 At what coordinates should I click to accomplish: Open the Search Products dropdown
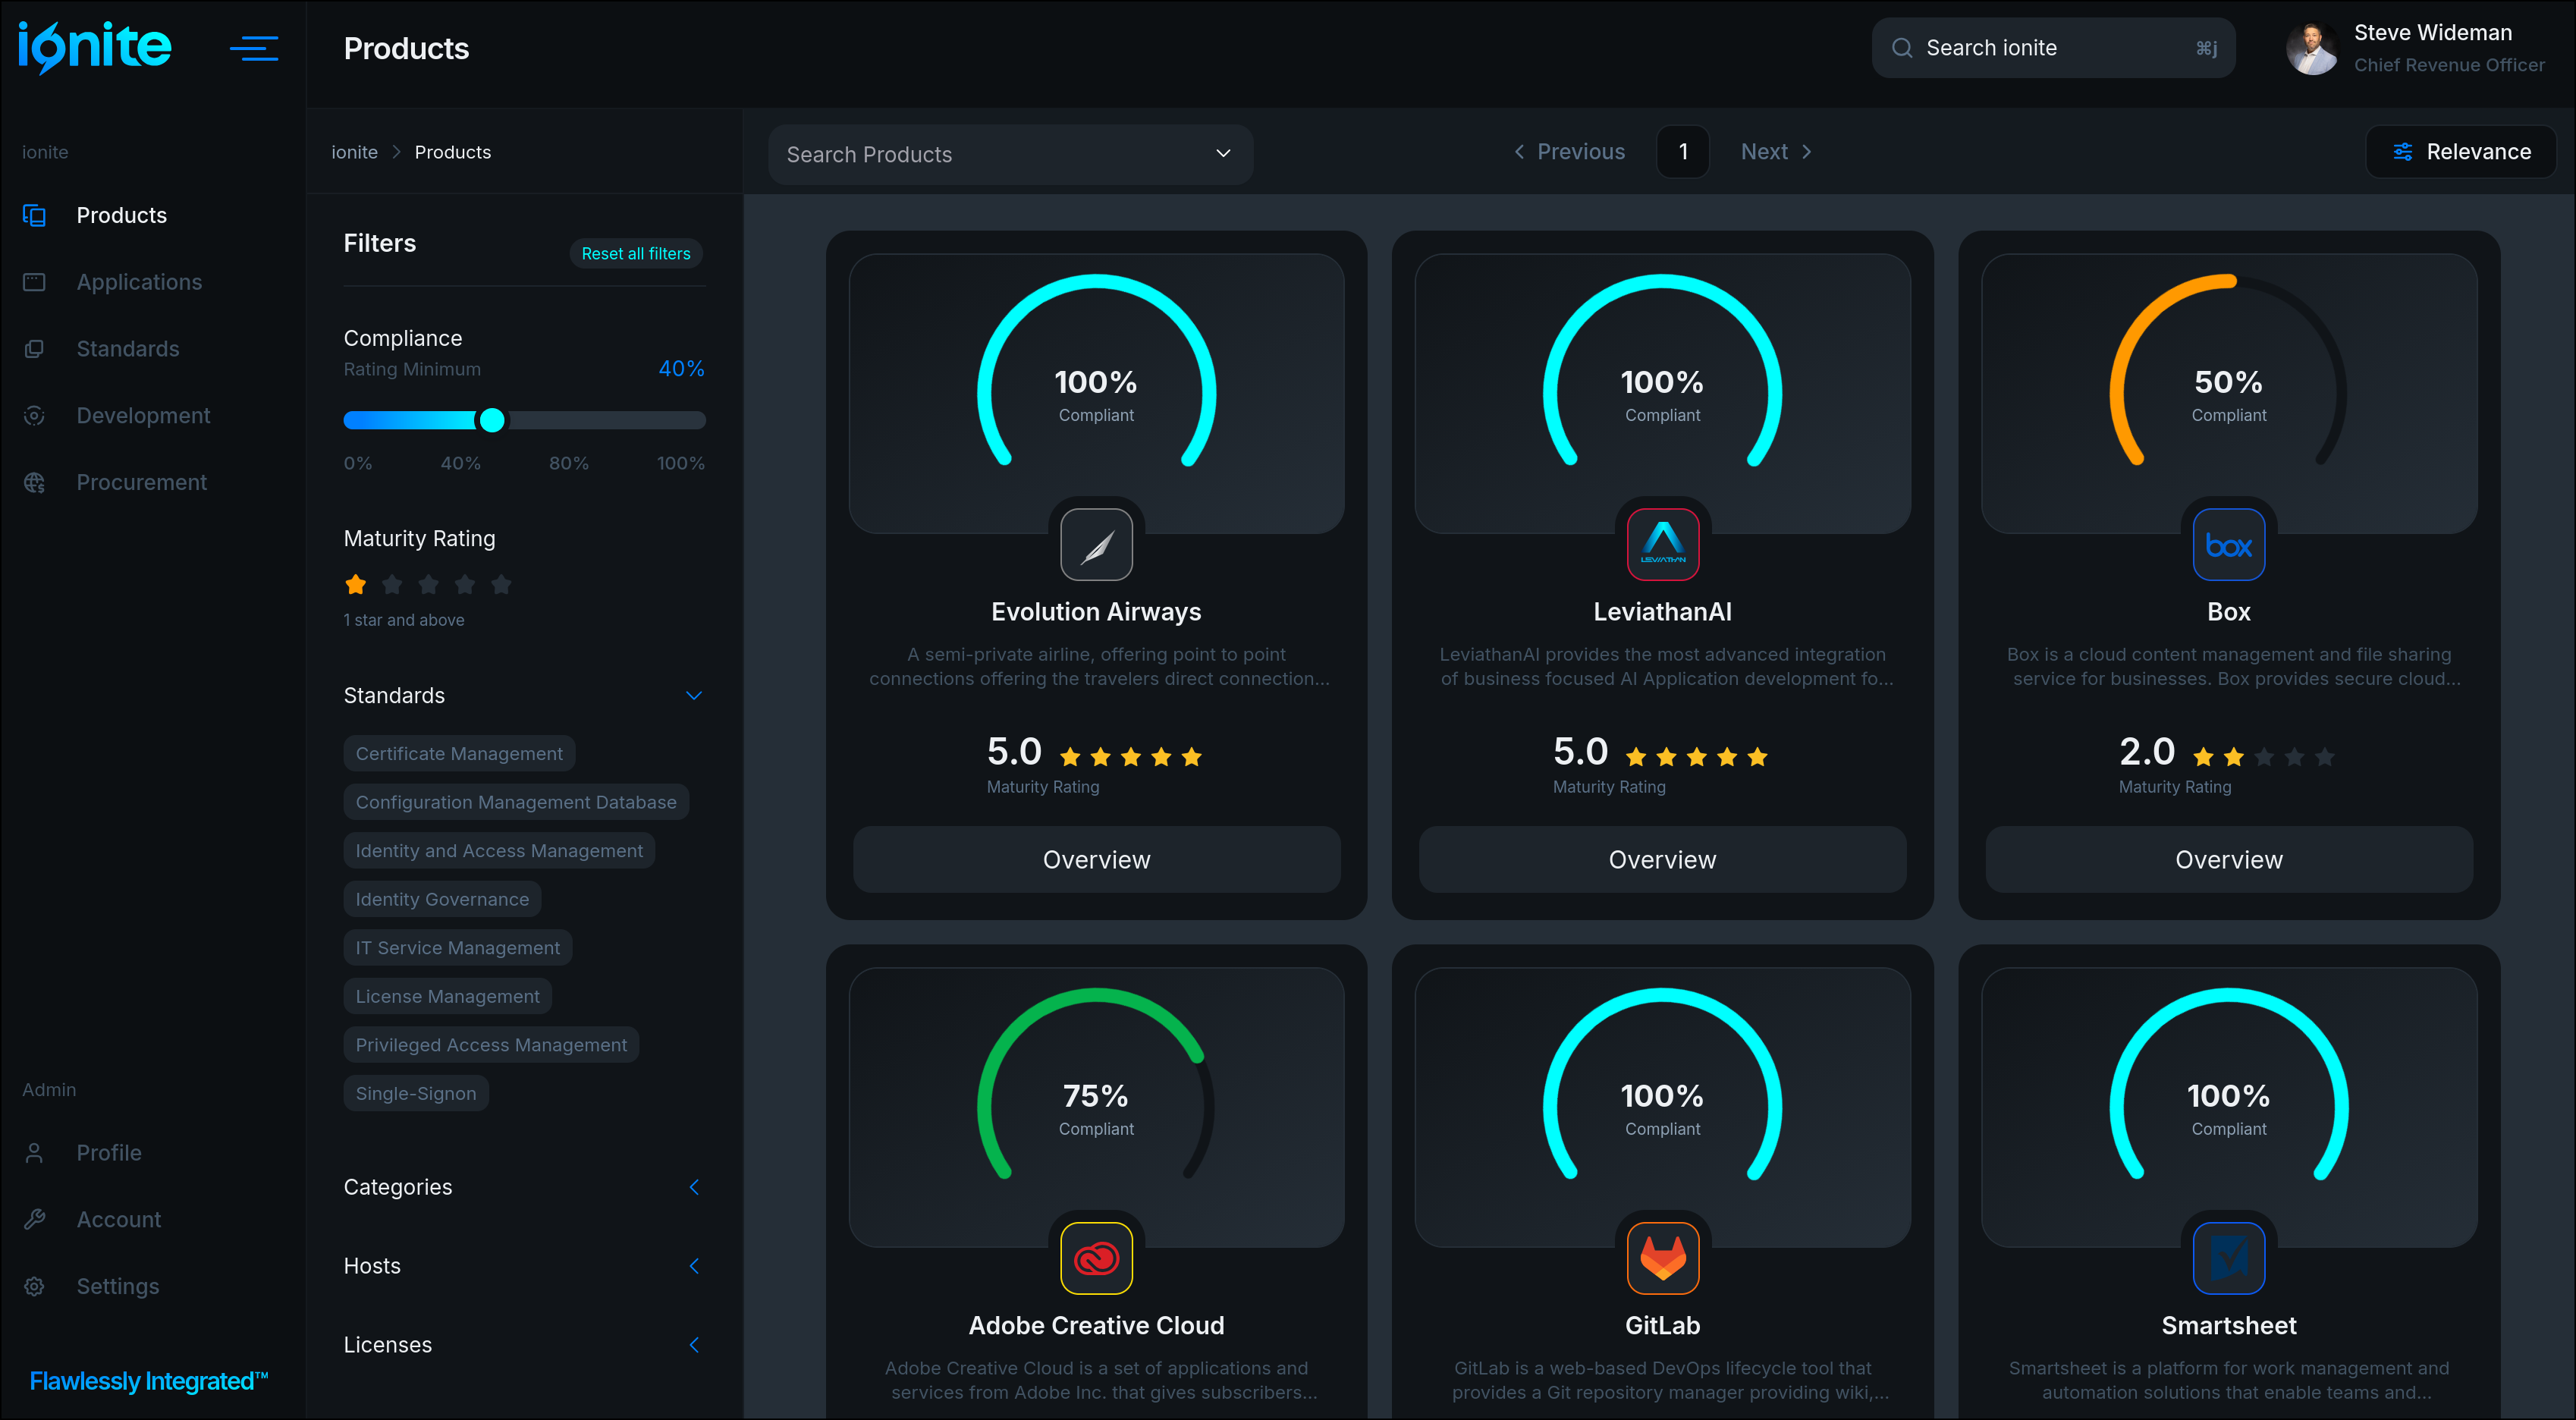point(1010,154)
